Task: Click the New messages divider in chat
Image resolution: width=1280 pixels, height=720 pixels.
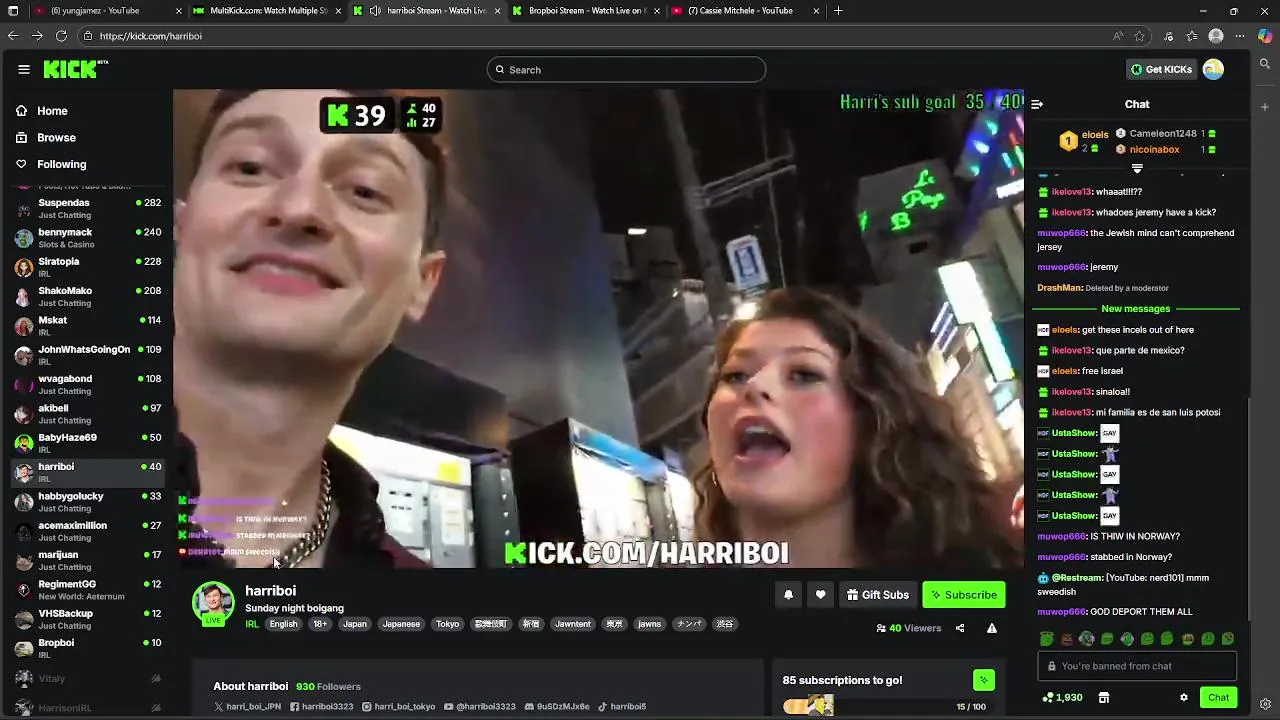Action: [1136, 309]
